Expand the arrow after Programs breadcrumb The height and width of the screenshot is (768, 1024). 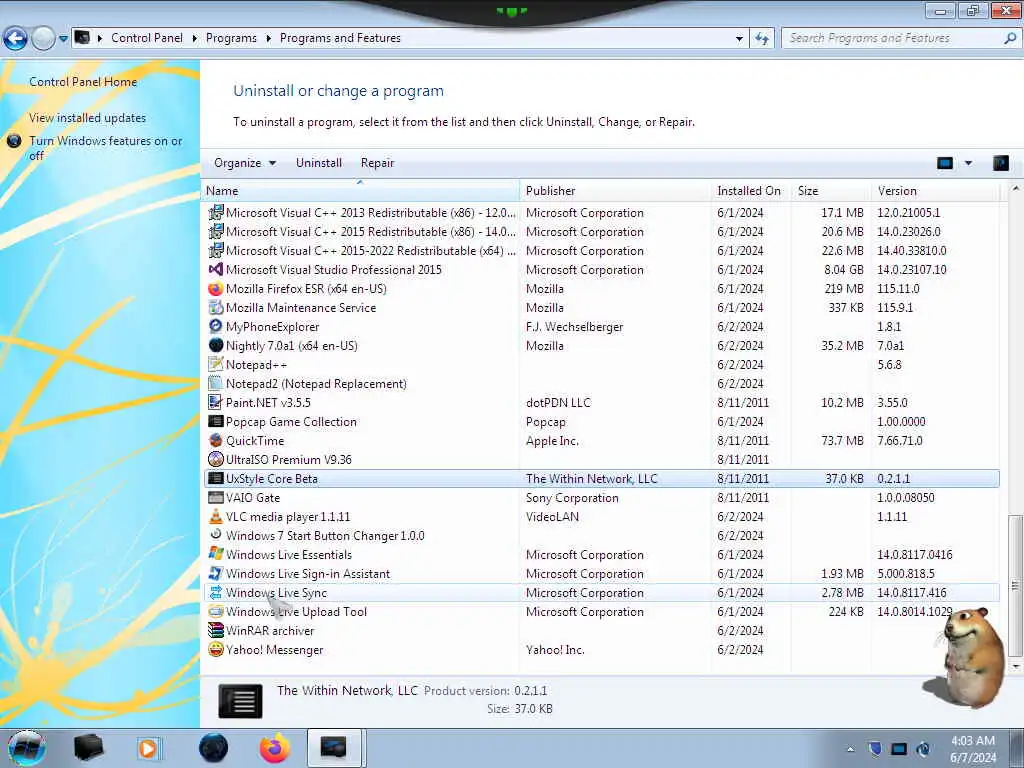[268, 39]
